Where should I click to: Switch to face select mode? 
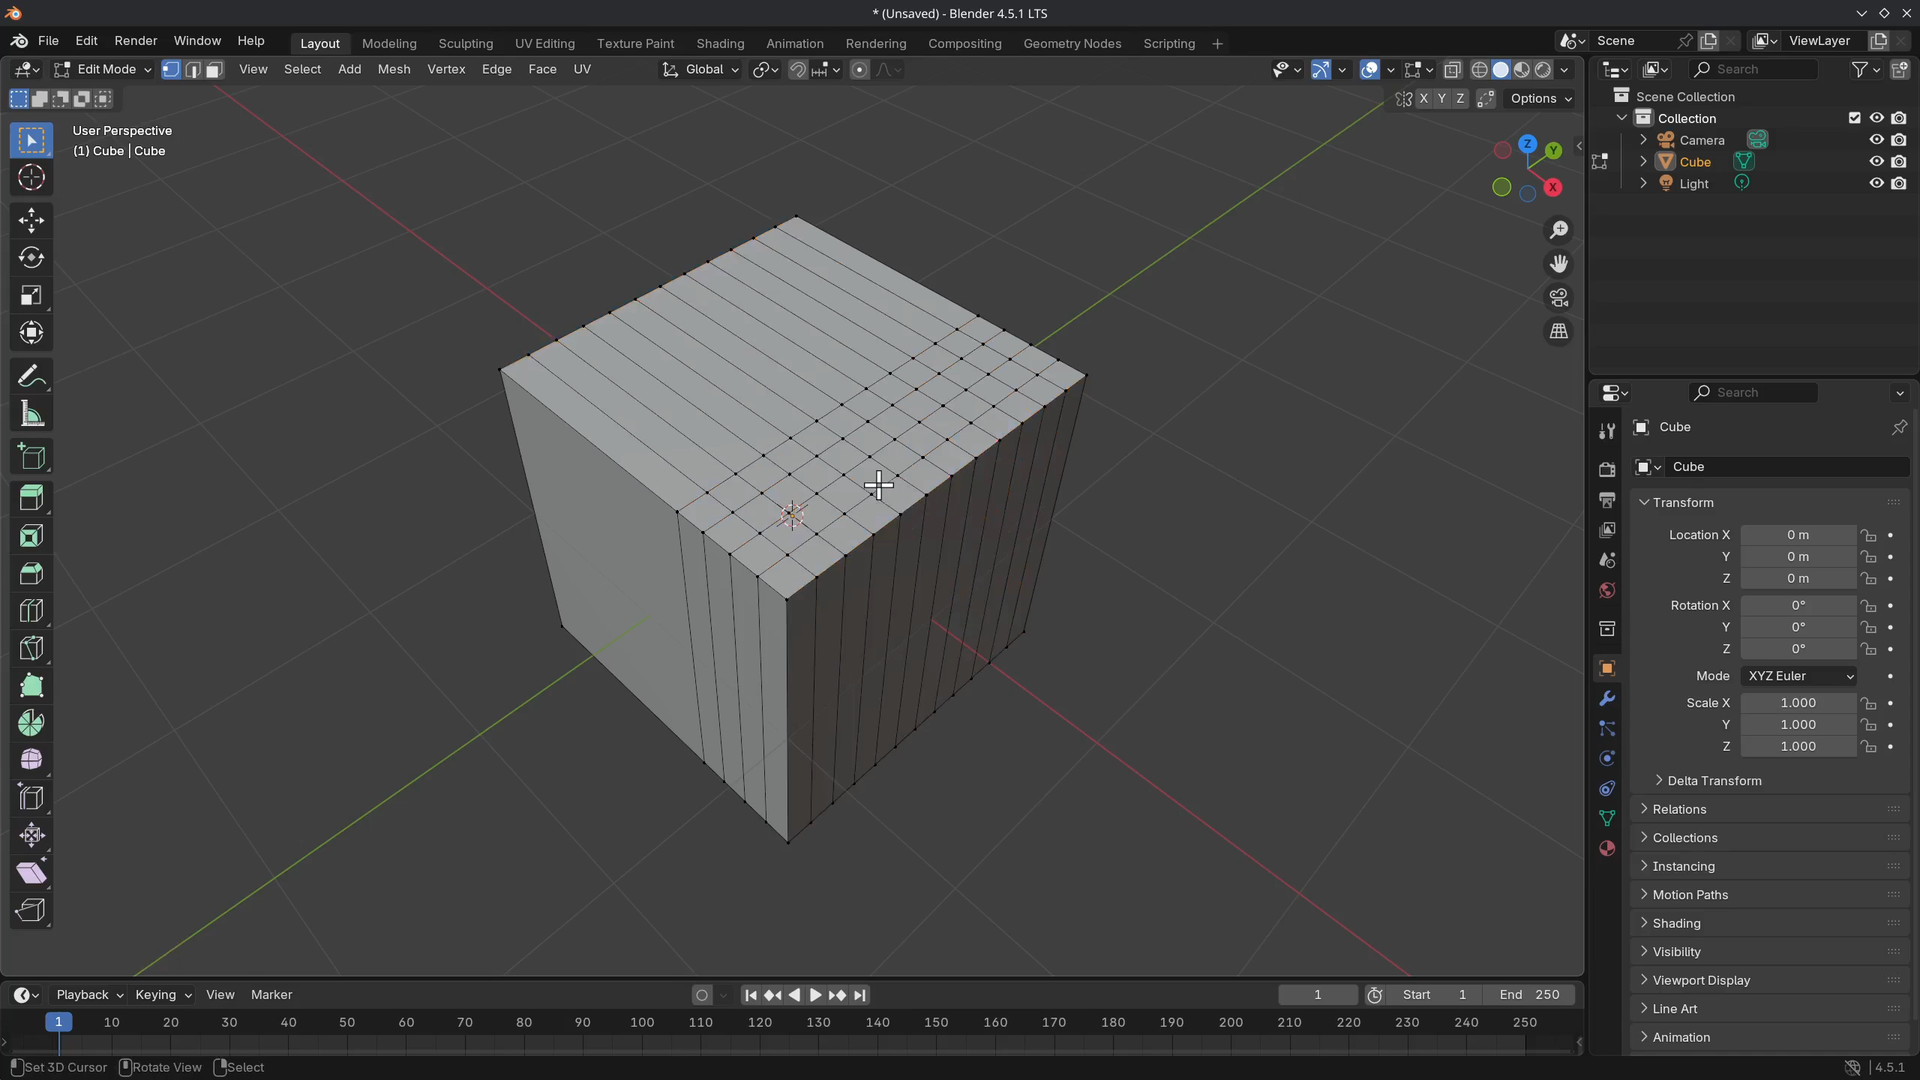(x=214, y=70)
